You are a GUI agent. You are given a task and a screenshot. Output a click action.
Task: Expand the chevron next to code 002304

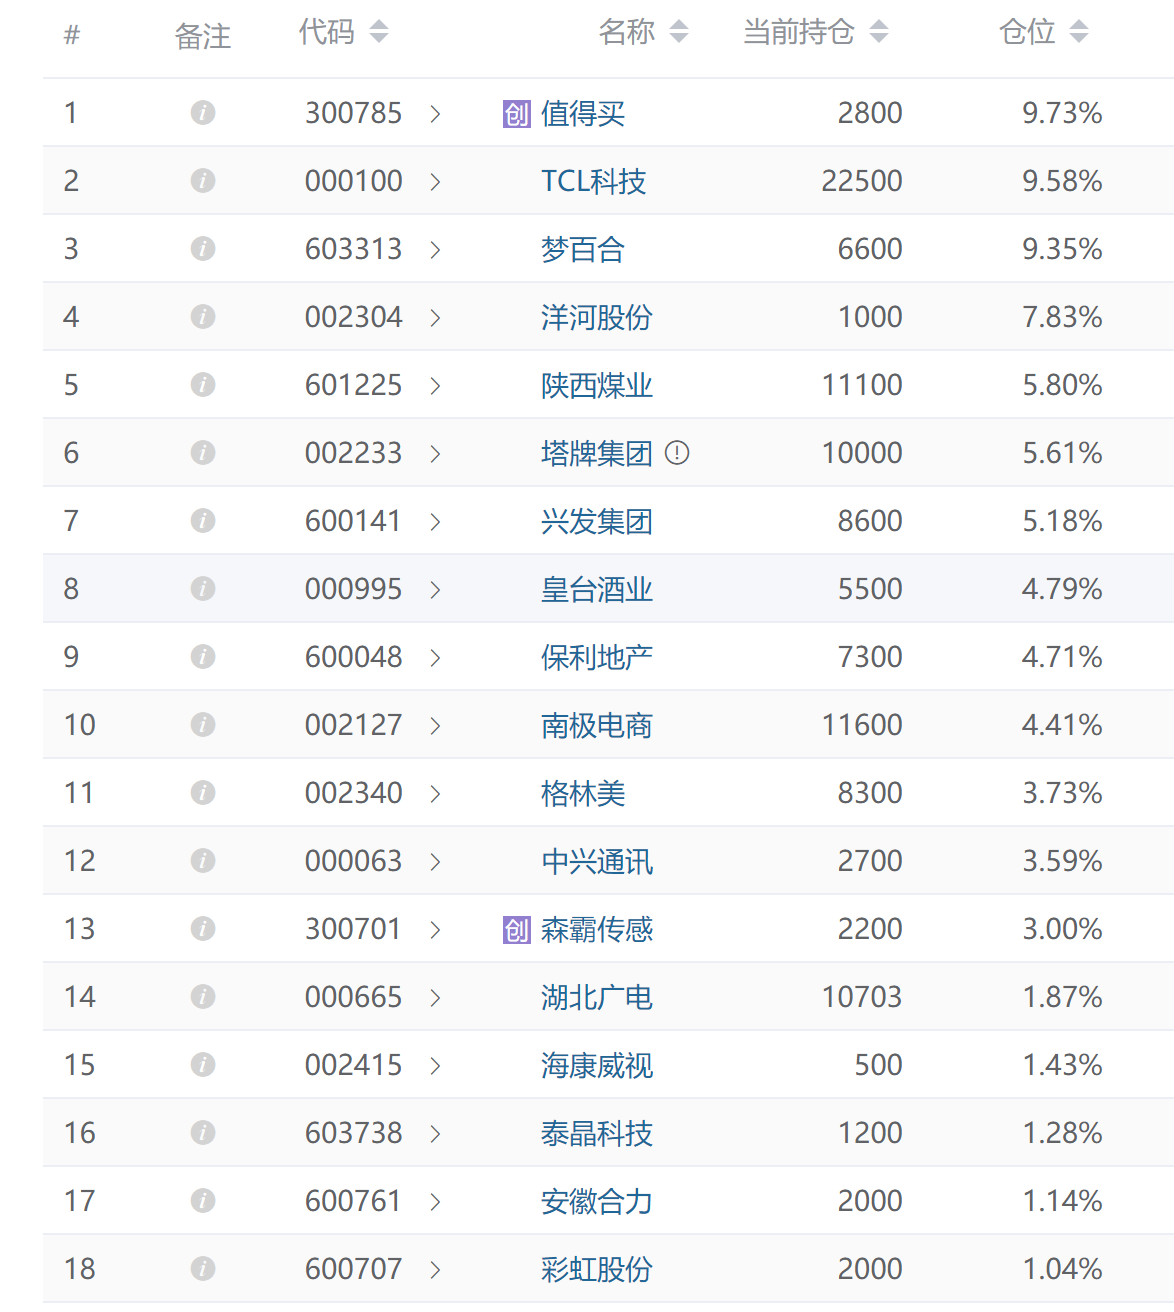(x=435, y=317)
